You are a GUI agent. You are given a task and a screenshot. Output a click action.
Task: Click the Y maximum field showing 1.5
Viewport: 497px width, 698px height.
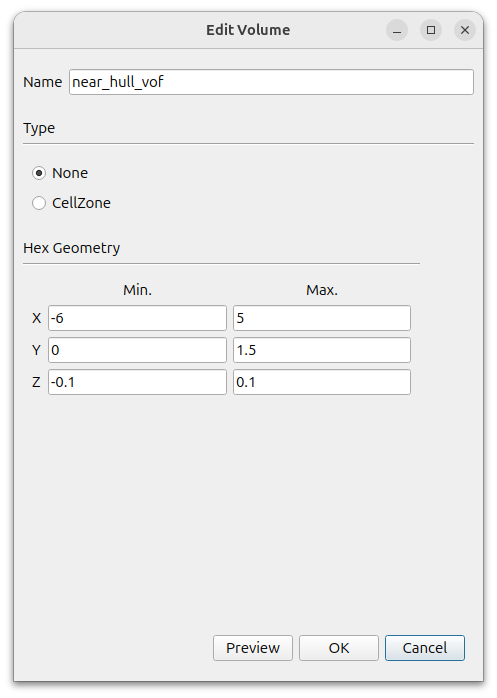click(322, 350)
